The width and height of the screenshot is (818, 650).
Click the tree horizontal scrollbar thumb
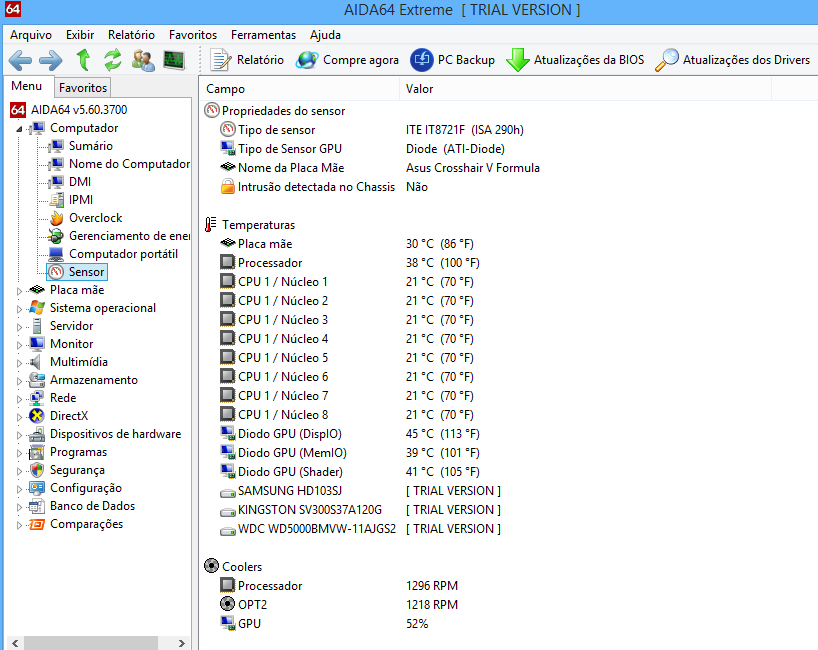tap(91, 643)
